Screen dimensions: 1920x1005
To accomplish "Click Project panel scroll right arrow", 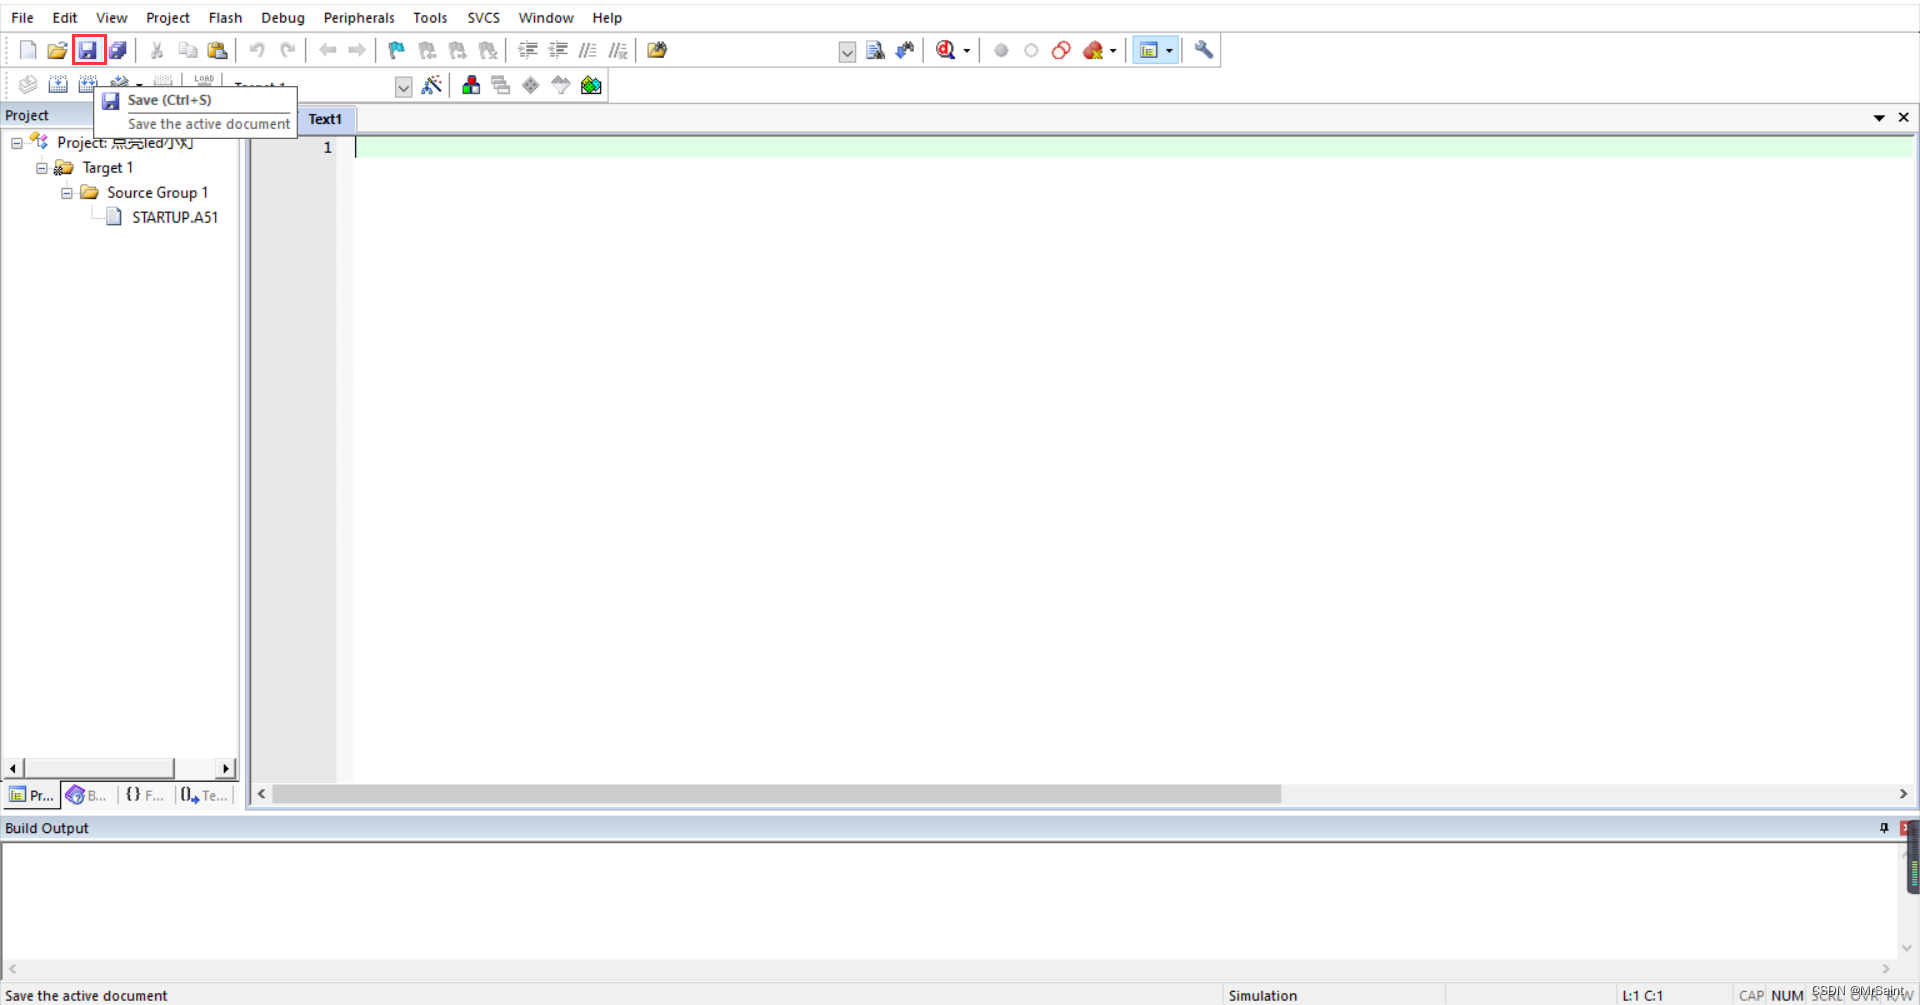I will click(x=226, y=769).
